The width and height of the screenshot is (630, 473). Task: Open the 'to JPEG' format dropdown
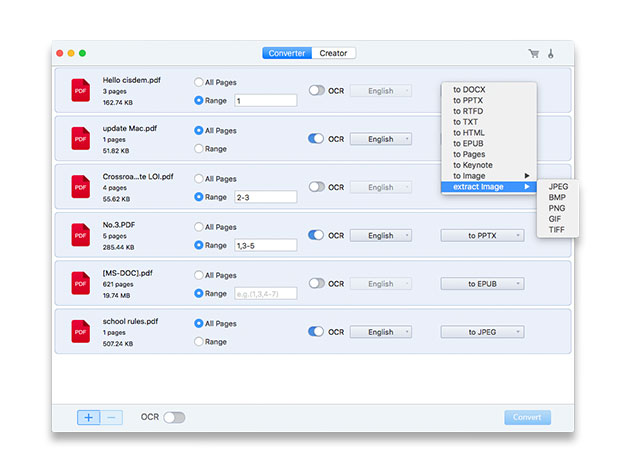(x=483, y=332)
